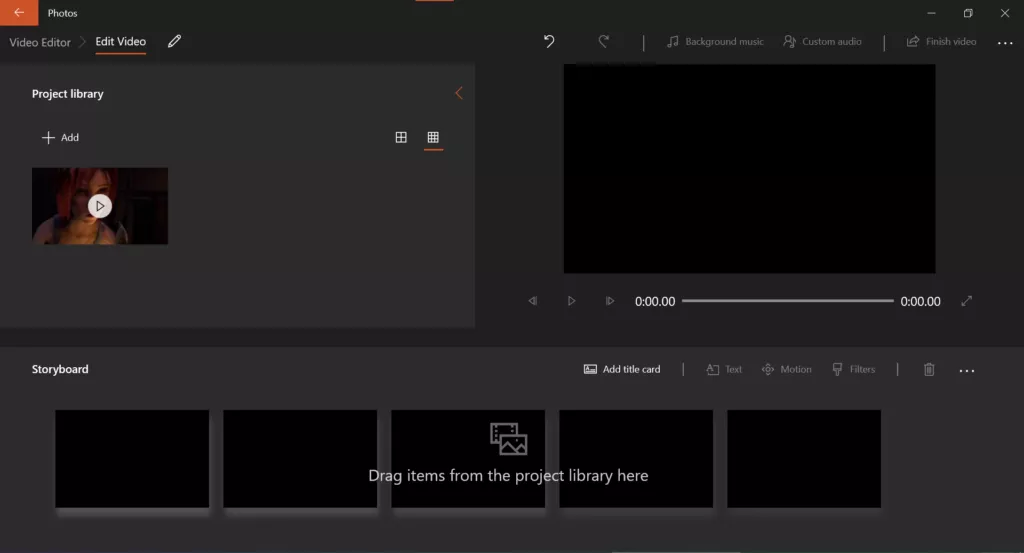Go back to Video Editor breadcrumb

click(x=40, y=42)
